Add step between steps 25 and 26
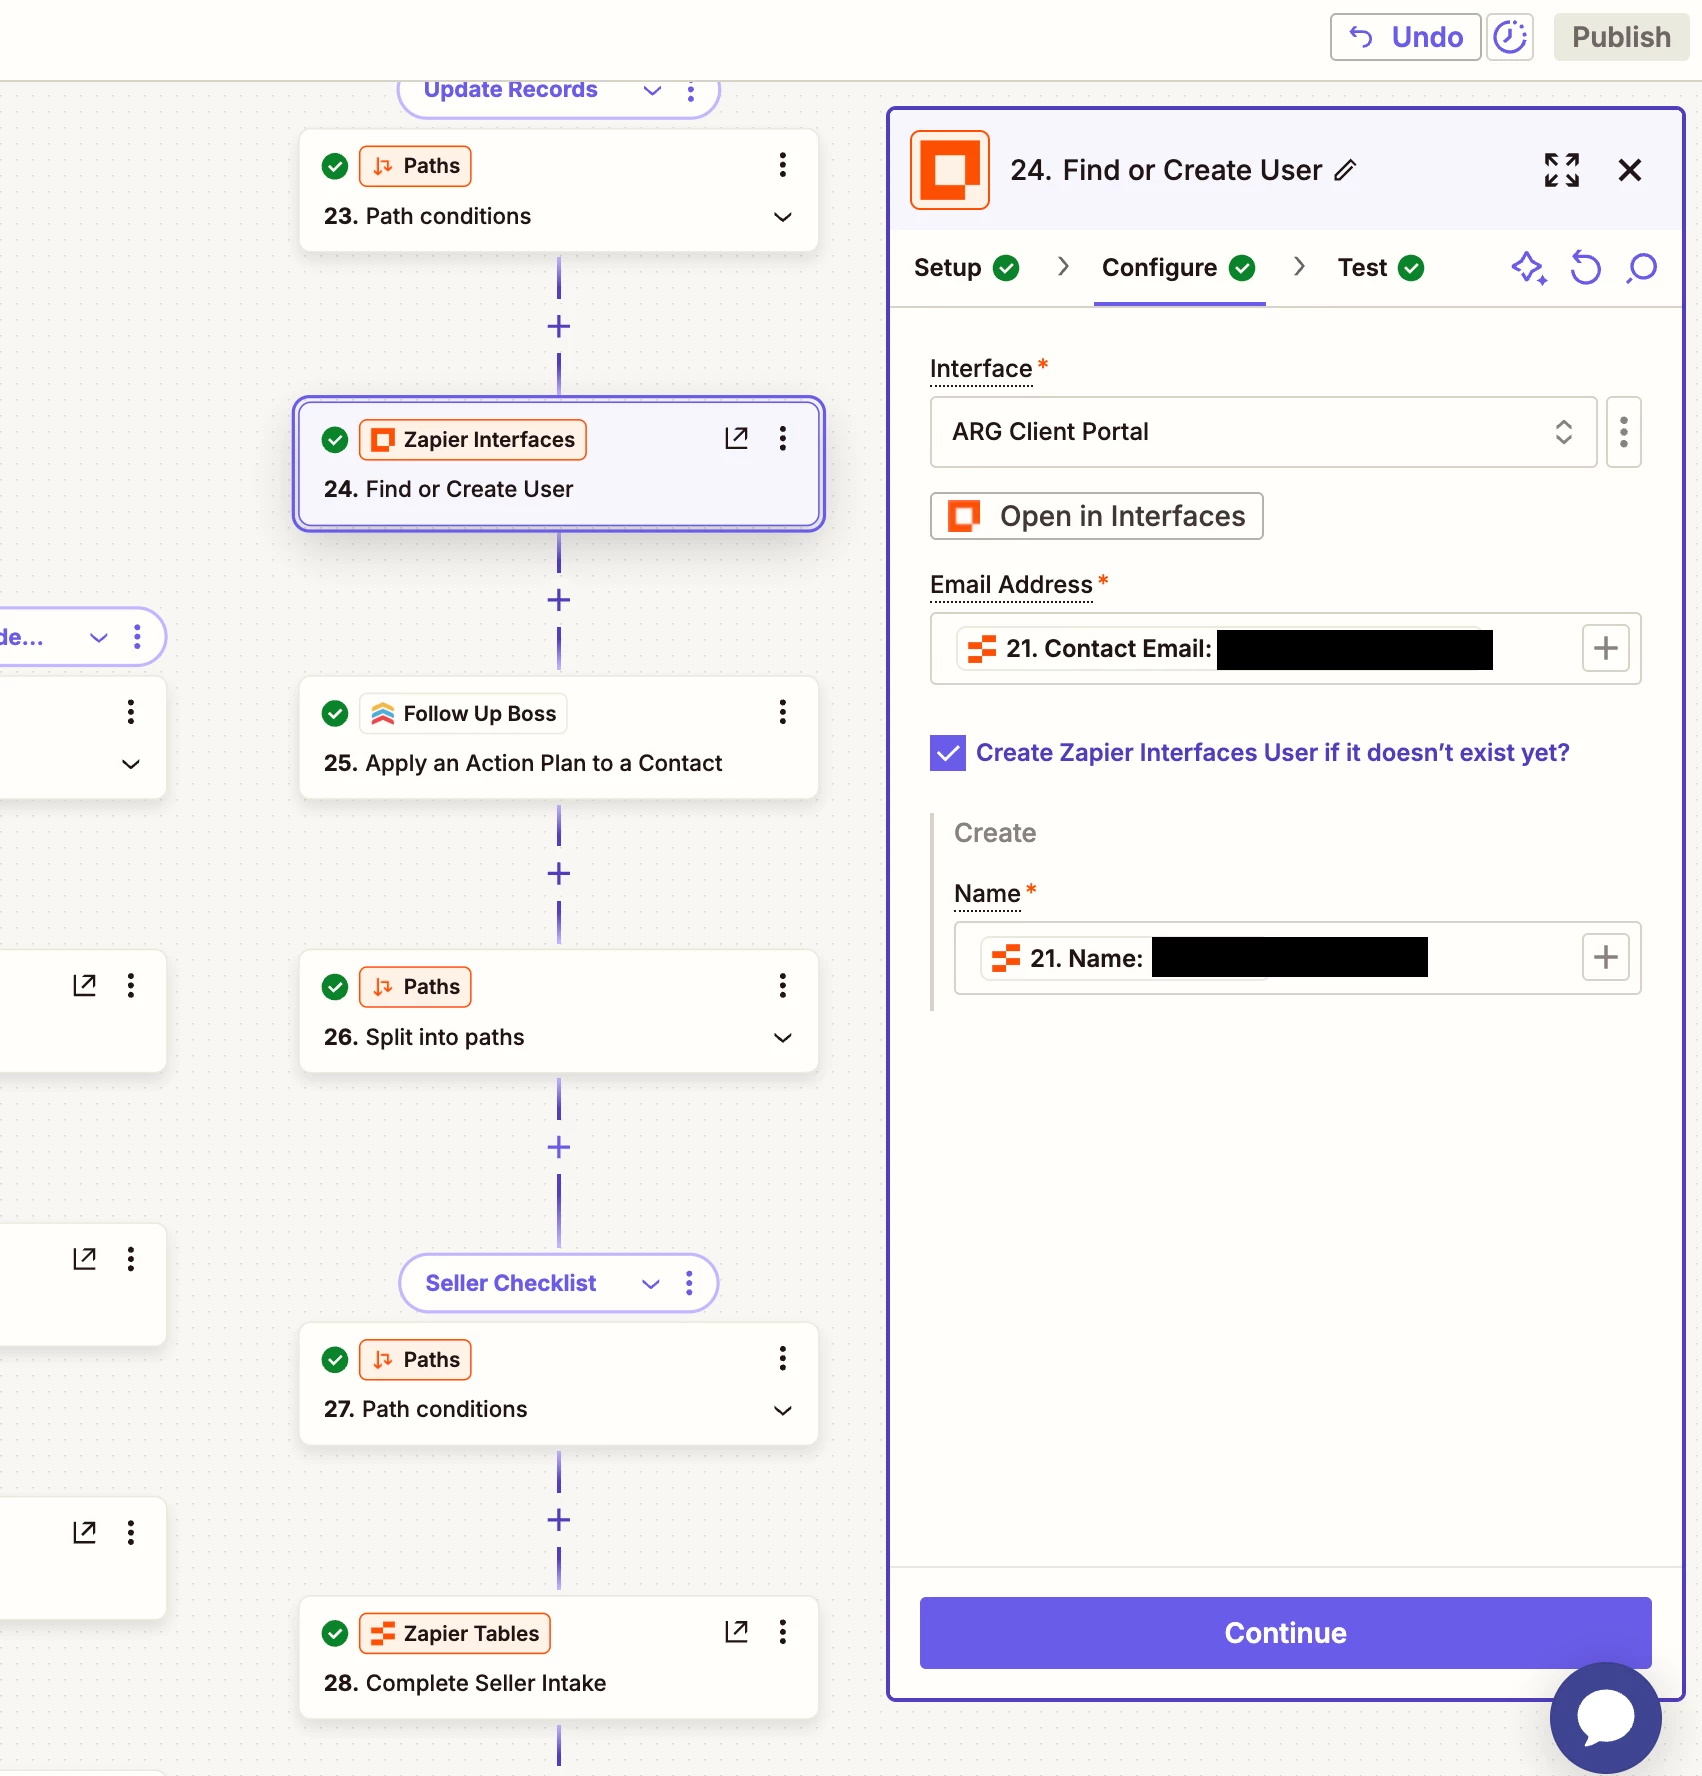The width and height of the screenshot is (1702, 1776). [559, 873]
